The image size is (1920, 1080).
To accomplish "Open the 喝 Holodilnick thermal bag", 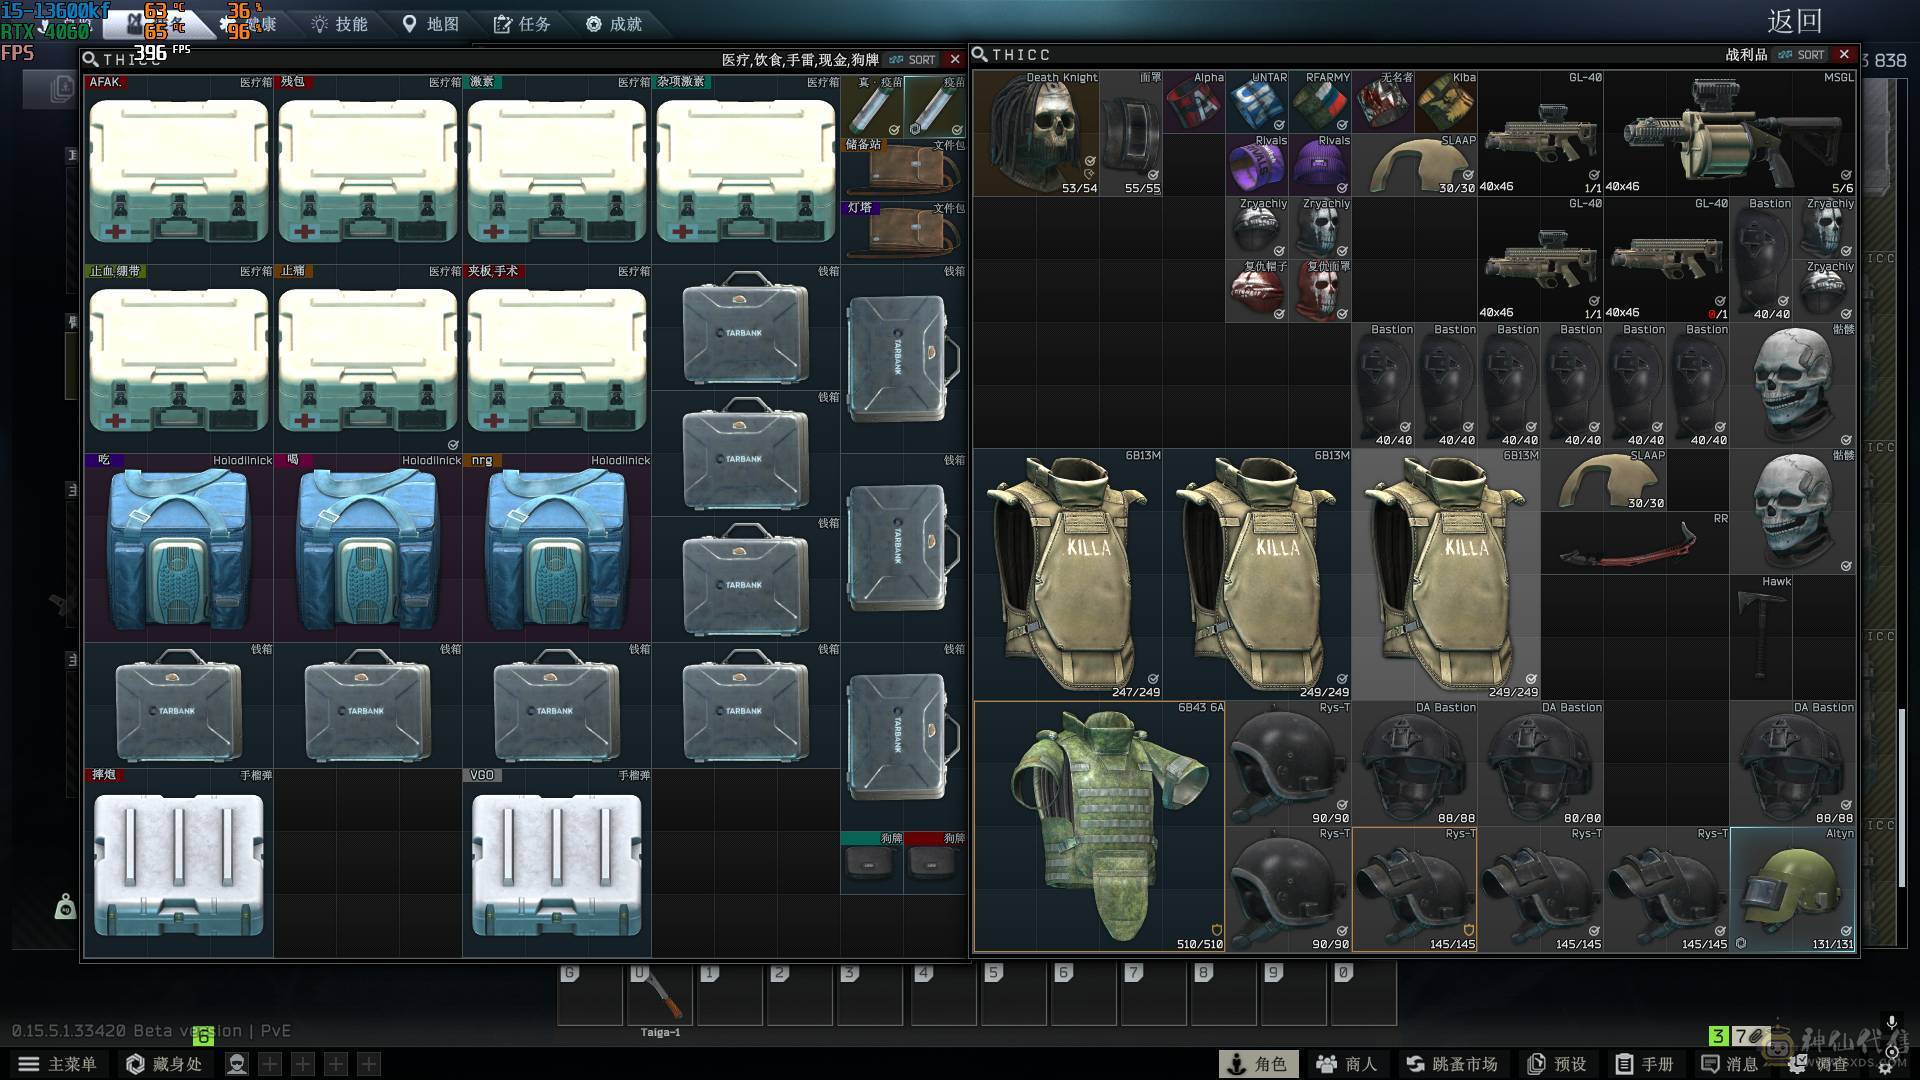I will click(368, 548).
